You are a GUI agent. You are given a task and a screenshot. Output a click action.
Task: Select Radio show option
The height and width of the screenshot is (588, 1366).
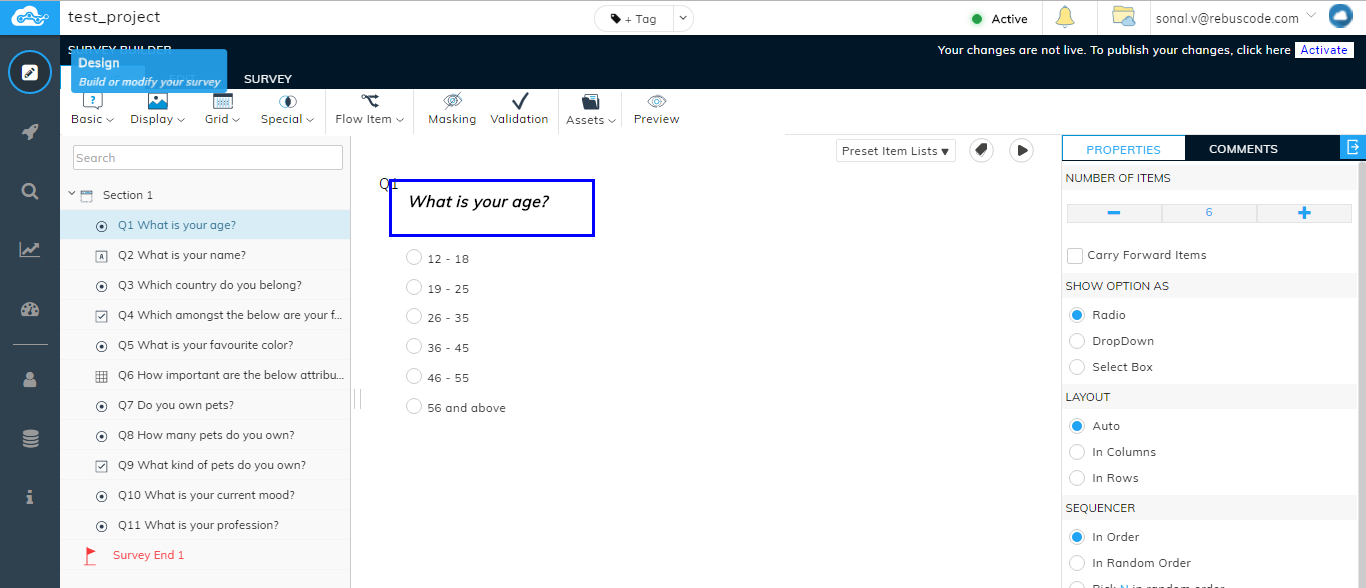click(1077, 315)
